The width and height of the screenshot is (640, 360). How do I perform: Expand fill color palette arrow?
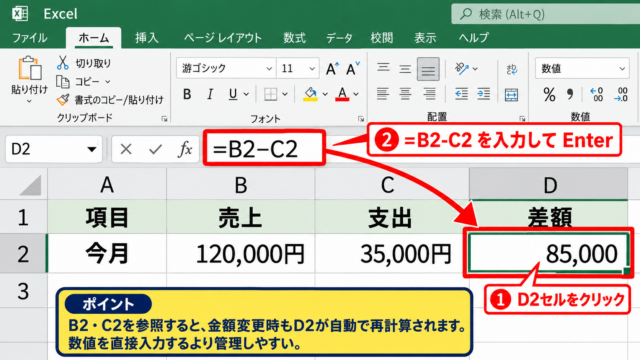coord(325,94)
